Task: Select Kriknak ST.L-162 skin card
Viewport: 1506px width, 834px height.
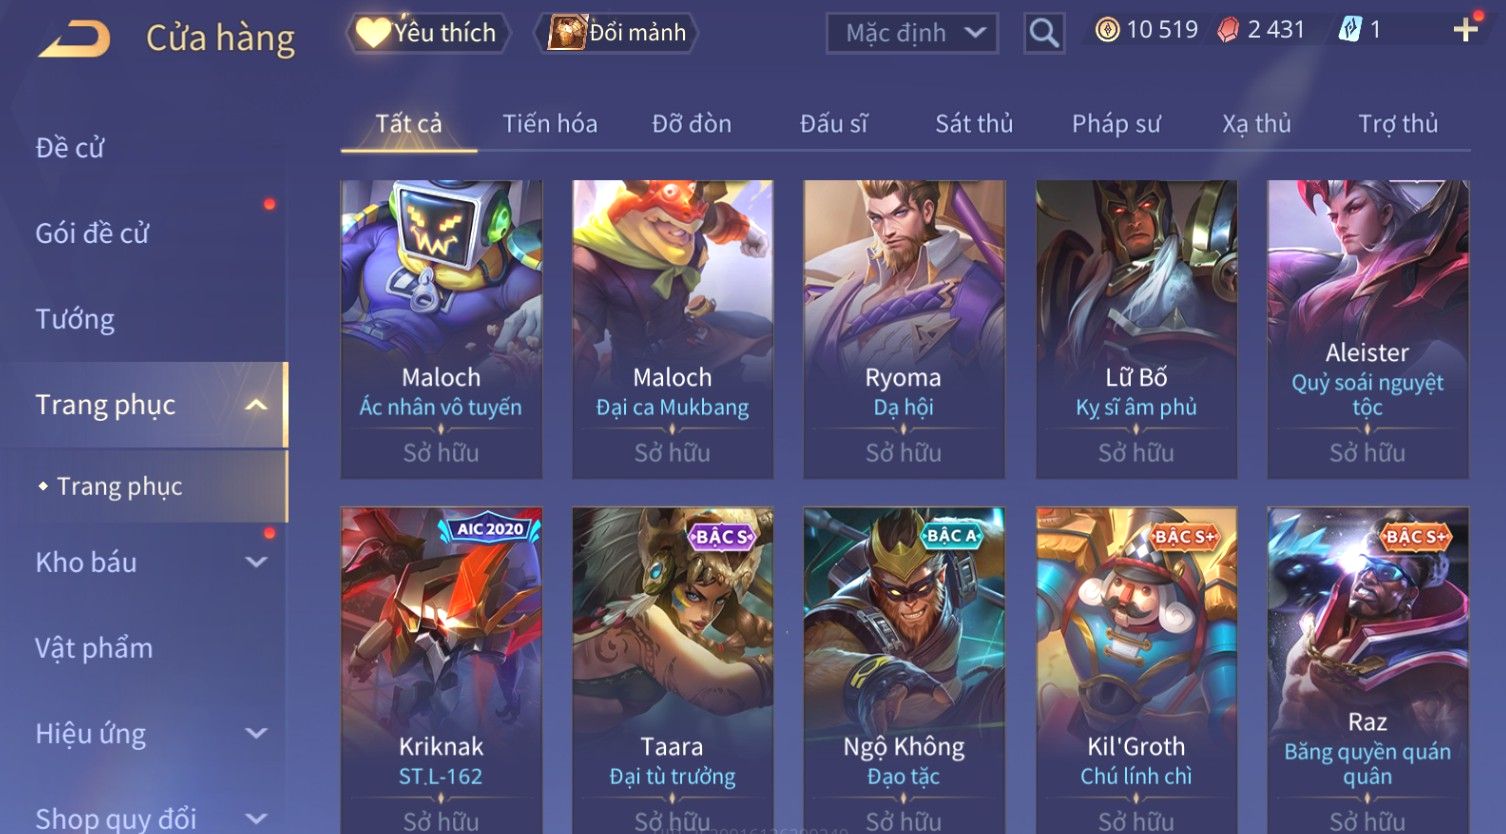Action: click(441, 670)
